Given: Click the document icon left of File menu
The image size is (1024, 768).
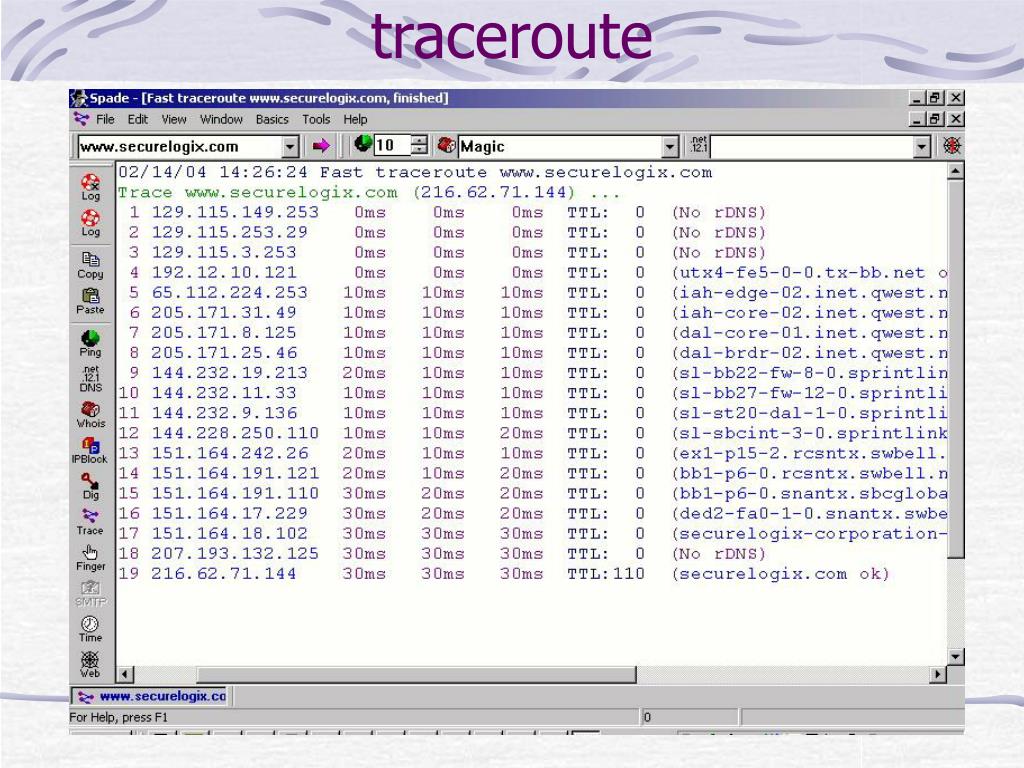Looking at the screenshot, I should (82, 119).
